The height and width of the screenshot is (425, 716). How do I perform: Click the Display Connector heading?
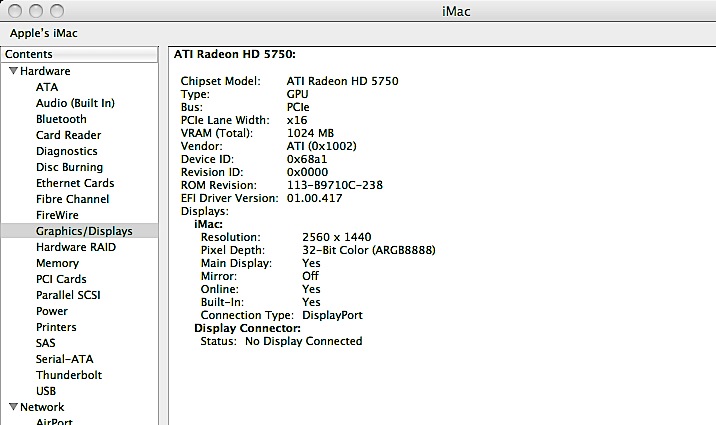[247, 328]
